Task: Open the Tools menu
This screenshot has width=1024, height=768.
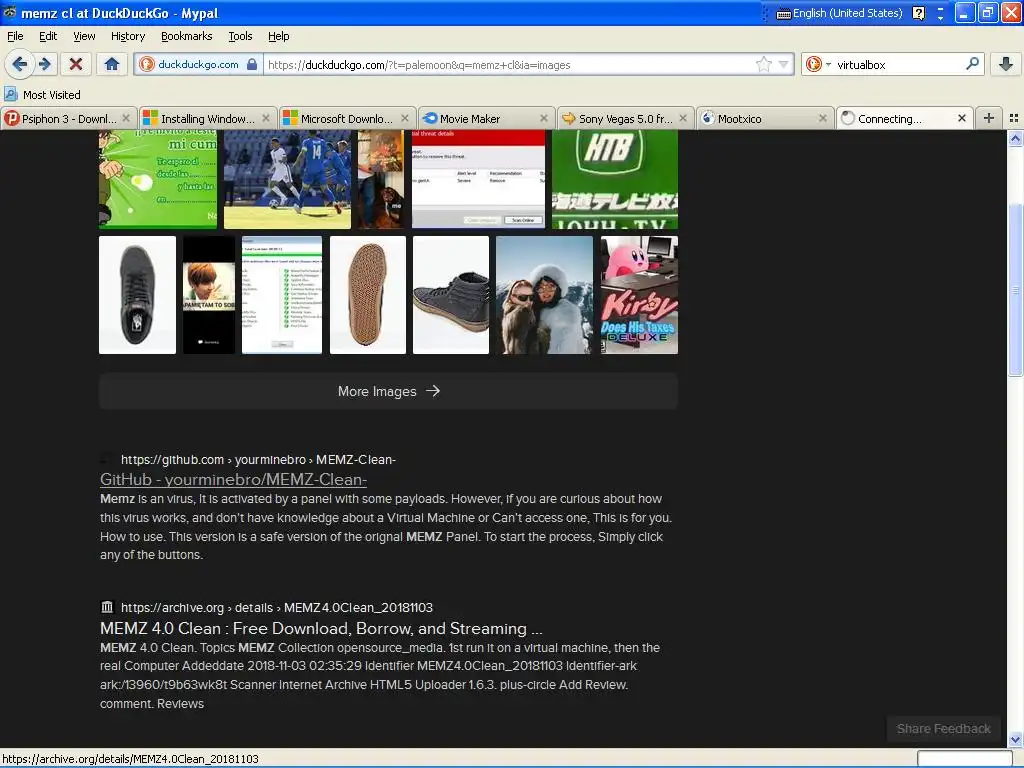Action: pos(240,36)
